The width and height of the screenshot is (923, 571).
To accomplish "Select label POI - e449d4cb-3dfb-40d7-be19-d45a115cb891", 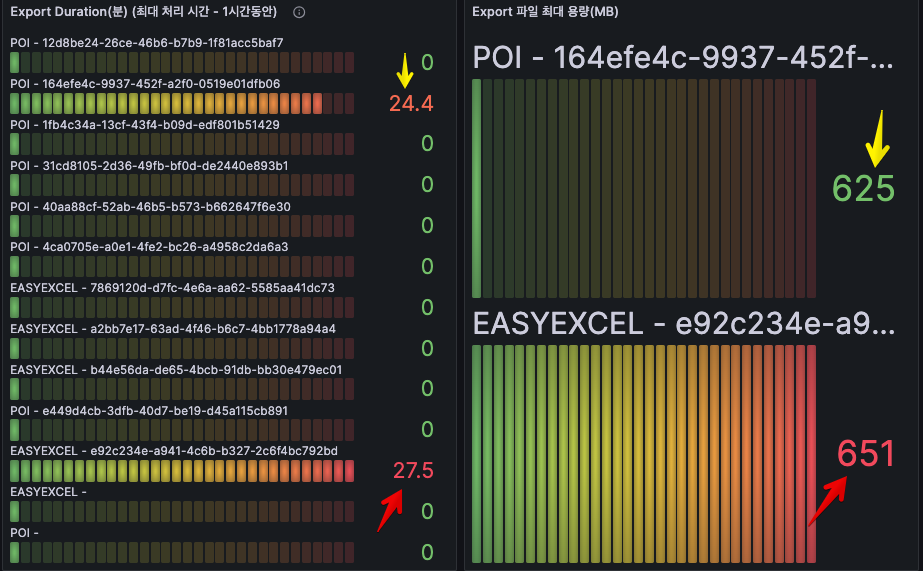I will click(149, 411).
